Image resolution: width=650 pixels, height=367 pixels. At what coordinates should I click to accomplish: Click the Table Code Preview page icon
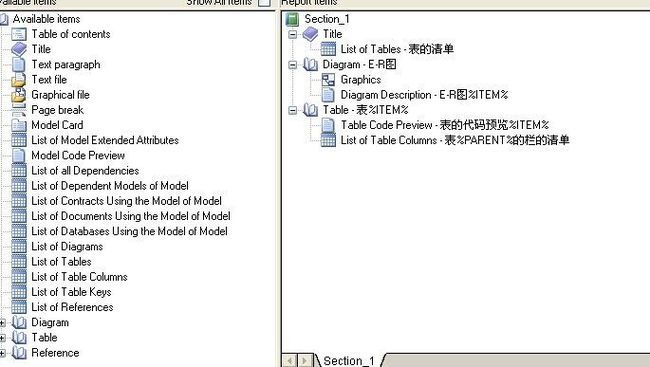click(x=328, y=125)
